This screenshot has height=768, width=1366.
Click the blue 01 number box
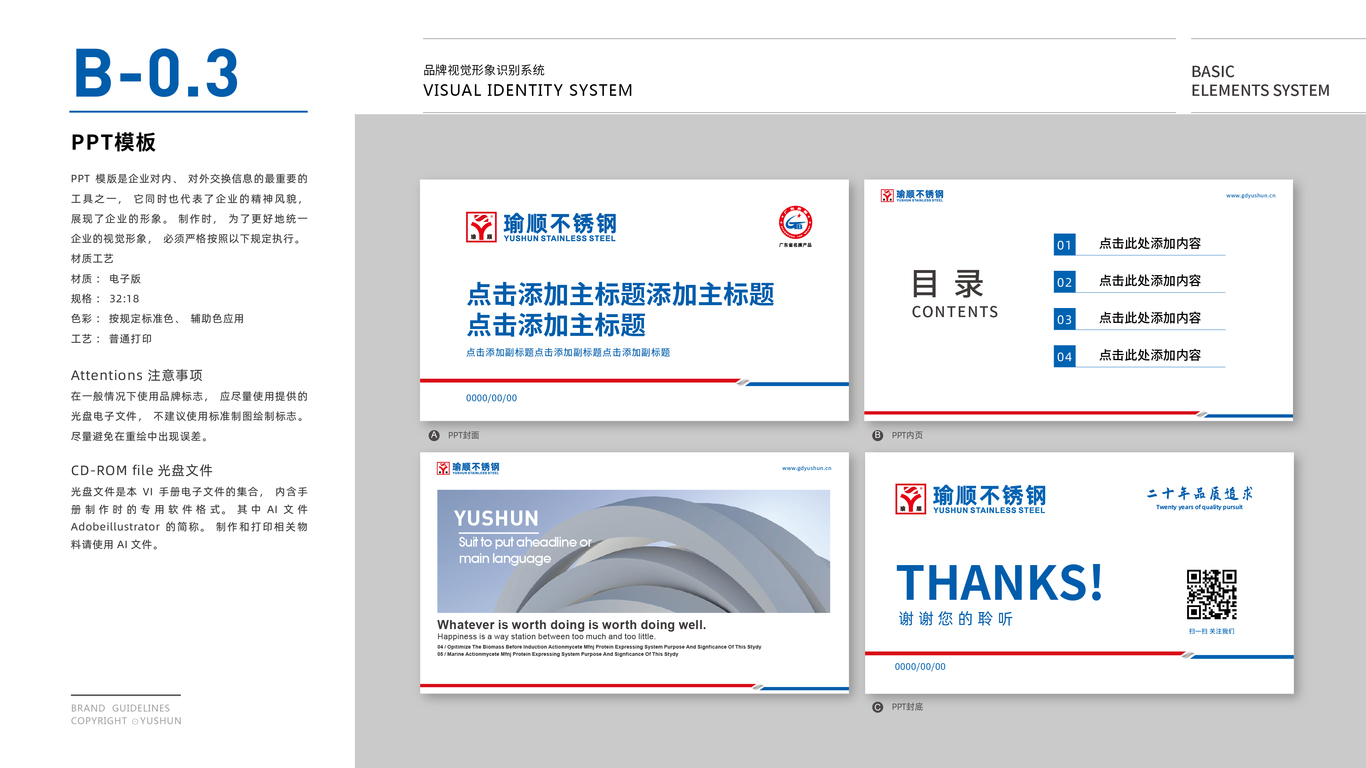(x=1064, y=245)
